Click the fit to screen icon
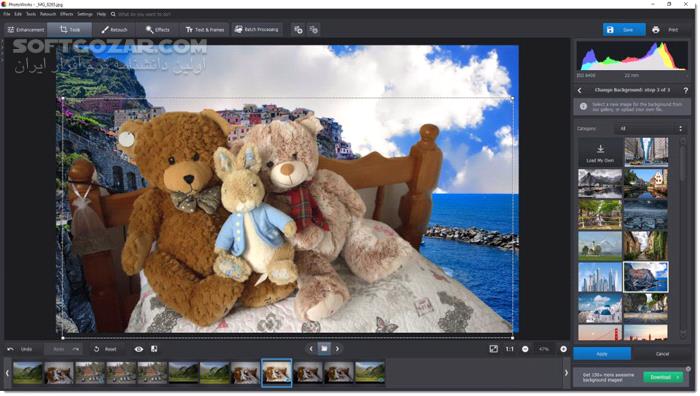The width and height of the screenshot is (700, 396). tap(493, 349)
